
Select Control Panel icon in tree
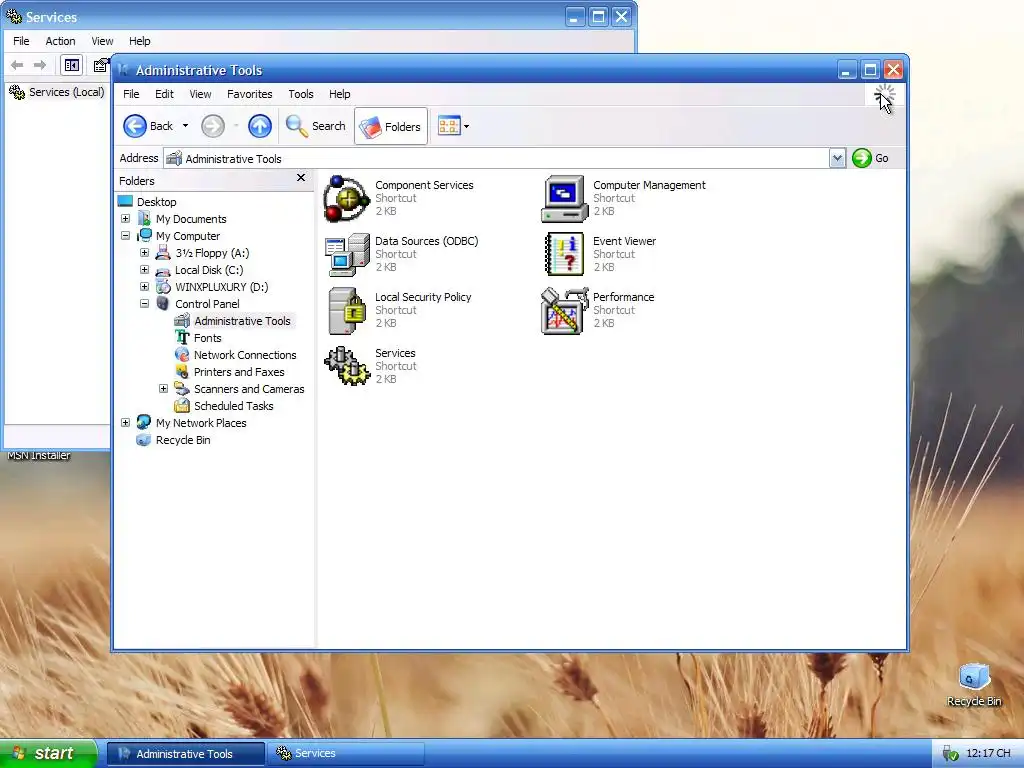(x=163, y=304)
